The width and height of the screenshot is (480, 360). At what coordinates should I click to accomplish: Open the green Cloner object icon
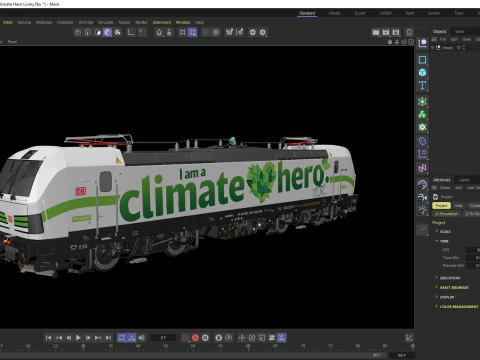click(422, 114)
